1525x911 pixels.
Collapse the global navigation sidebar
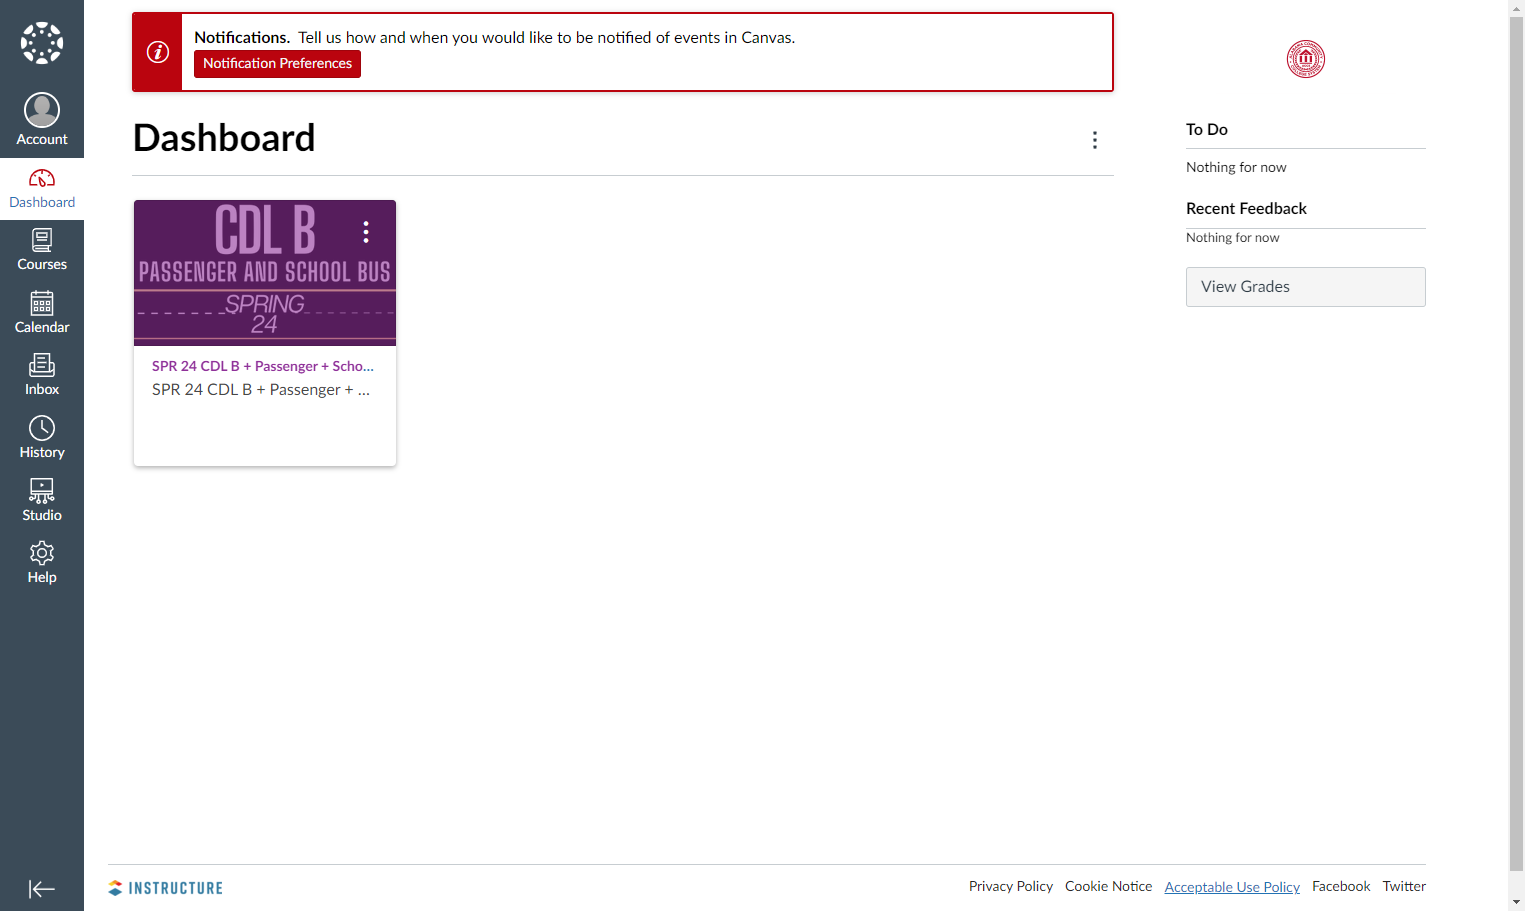coord(42,889)
